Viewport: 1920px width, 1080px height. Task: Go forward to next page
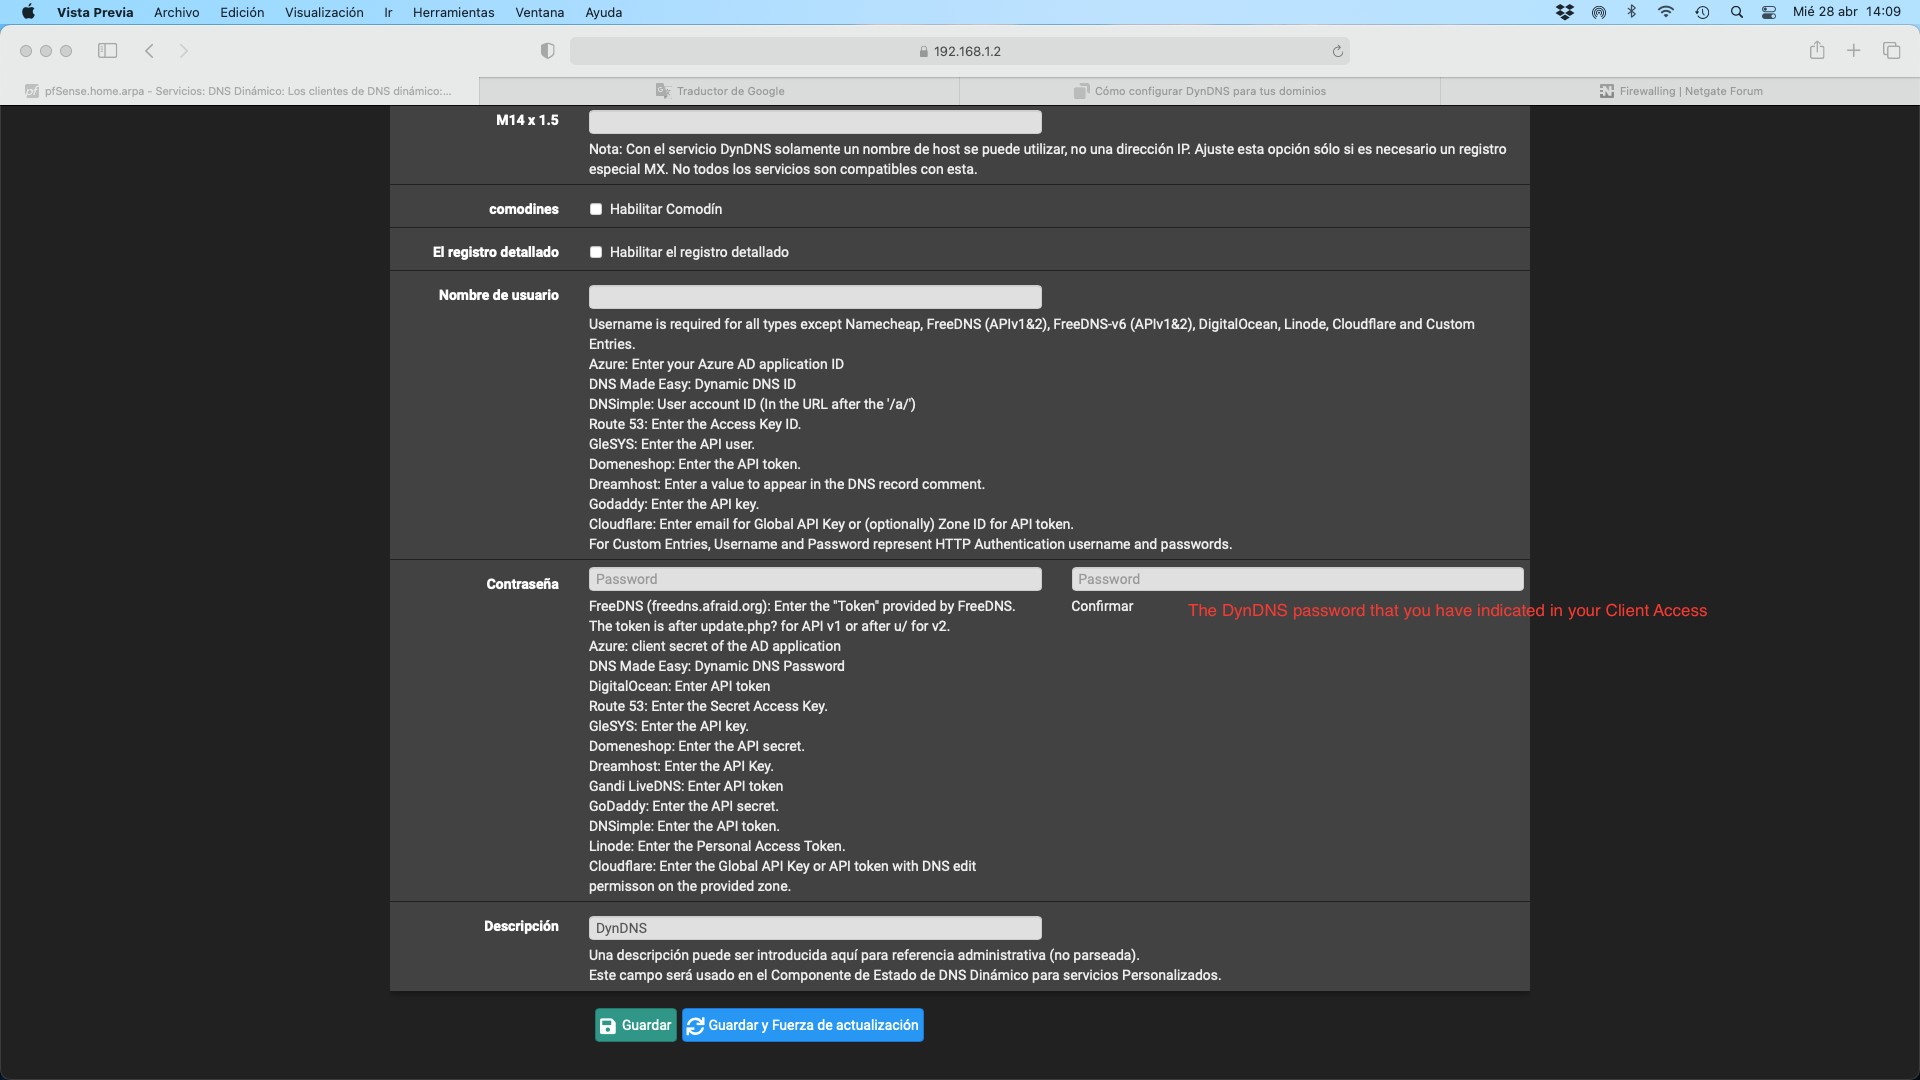coord(183,51)
